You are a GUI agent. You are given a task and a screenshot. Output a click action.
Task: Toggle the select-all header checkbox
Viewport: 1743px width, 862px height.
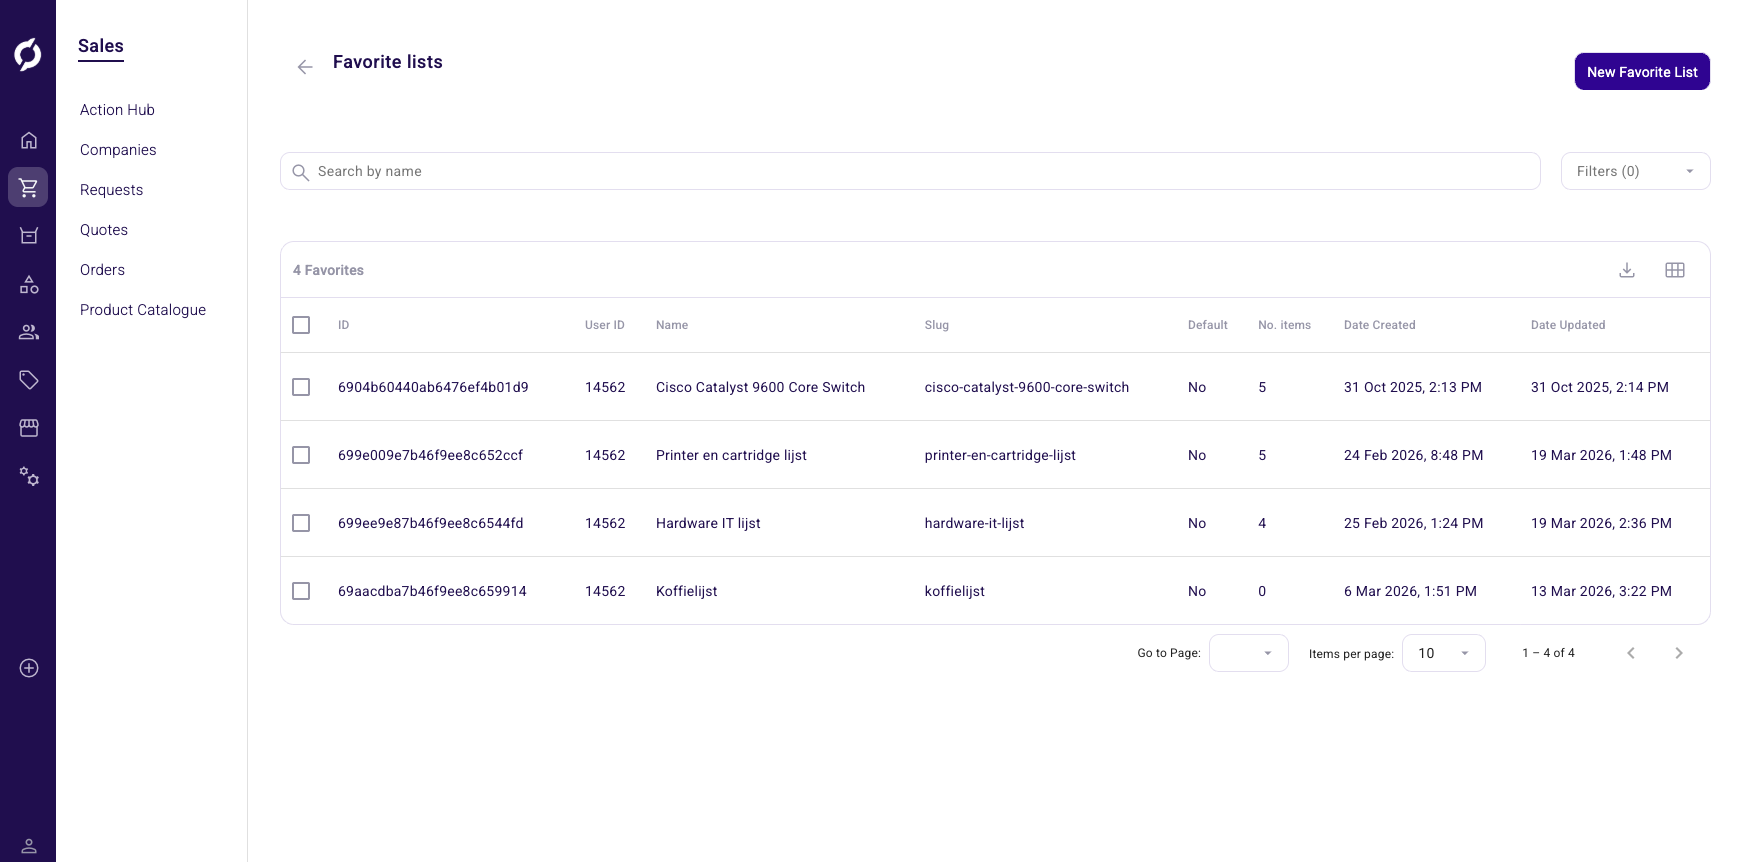click(x=301, y=325)
